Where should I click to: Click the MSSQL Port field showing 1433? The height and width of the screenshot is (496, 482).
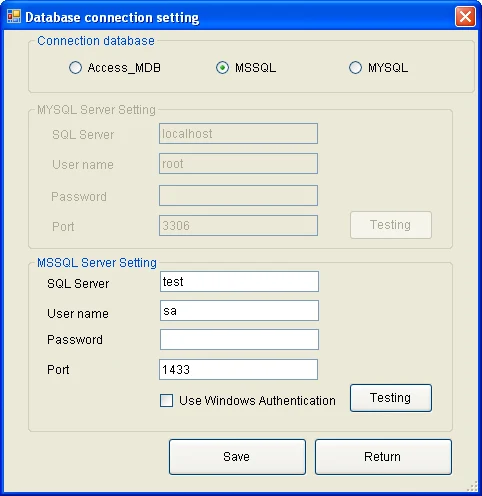click(238, 369)
